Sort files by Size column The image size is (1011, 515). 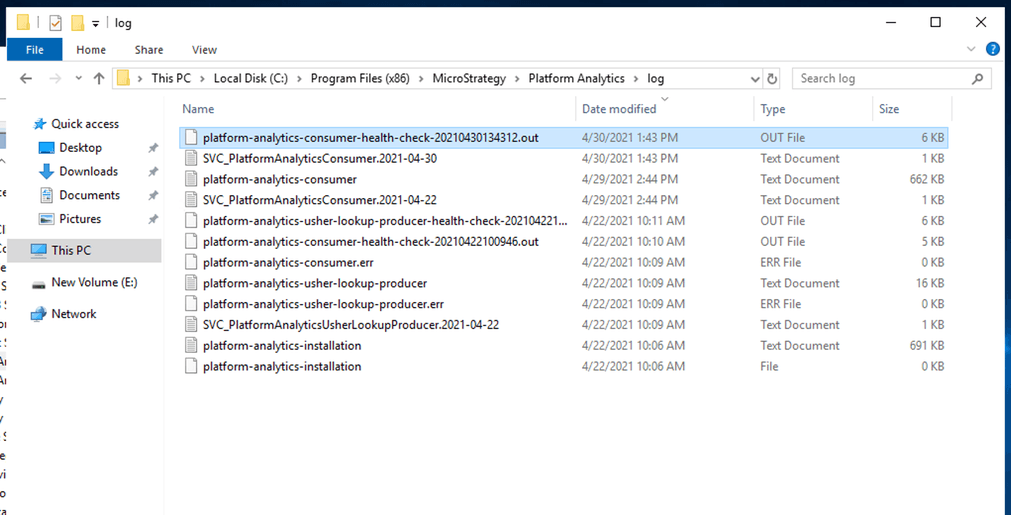888,110
